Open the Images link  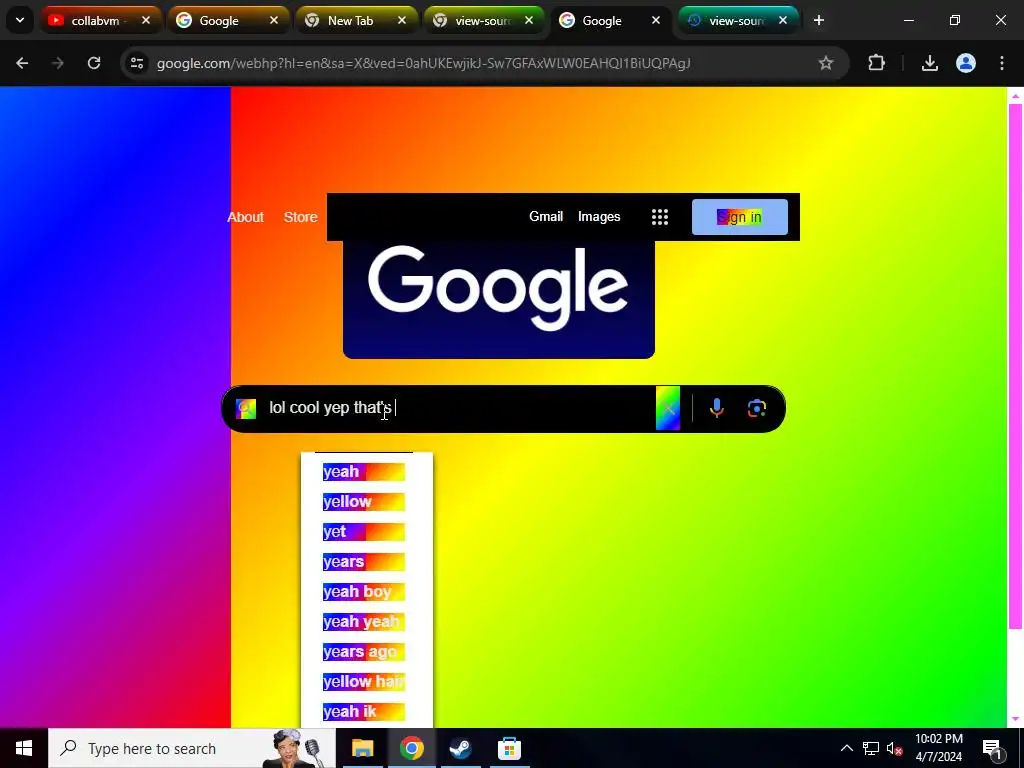(599, 217)
